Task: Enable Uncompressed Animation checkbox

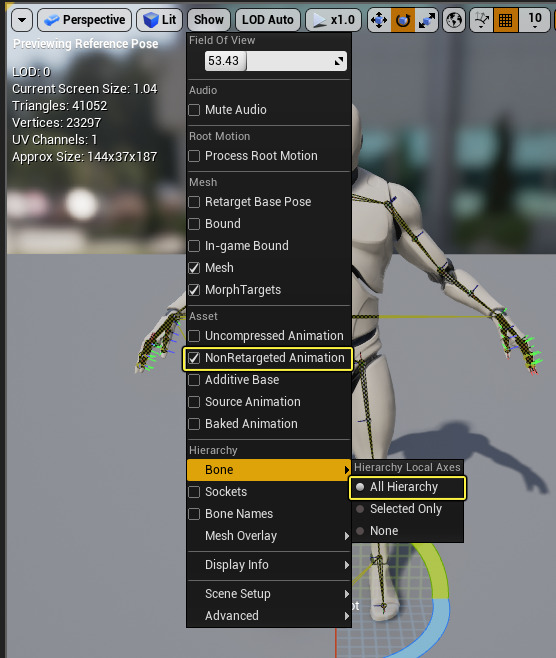Action: click(x=194, y=336)
